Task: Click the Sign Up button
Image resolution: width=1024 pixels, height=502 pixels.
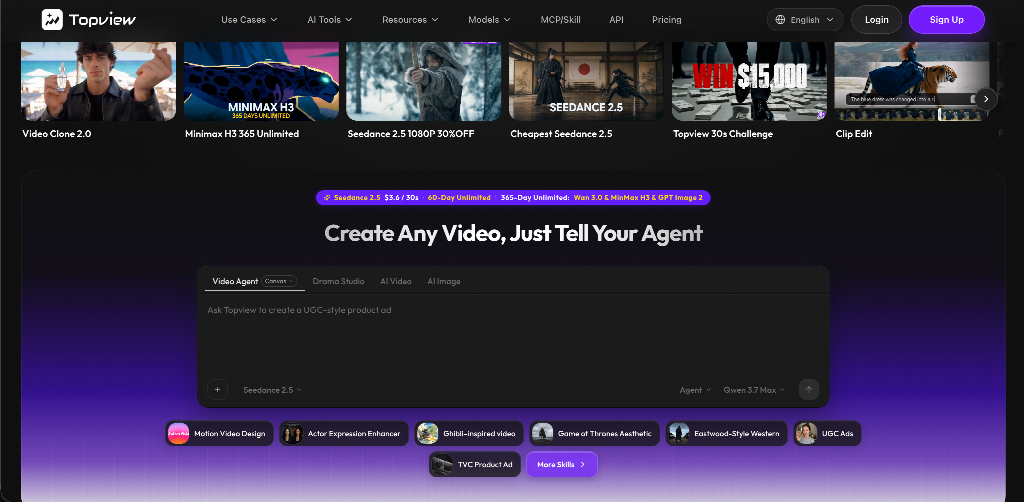Action: tap(946, 20)
